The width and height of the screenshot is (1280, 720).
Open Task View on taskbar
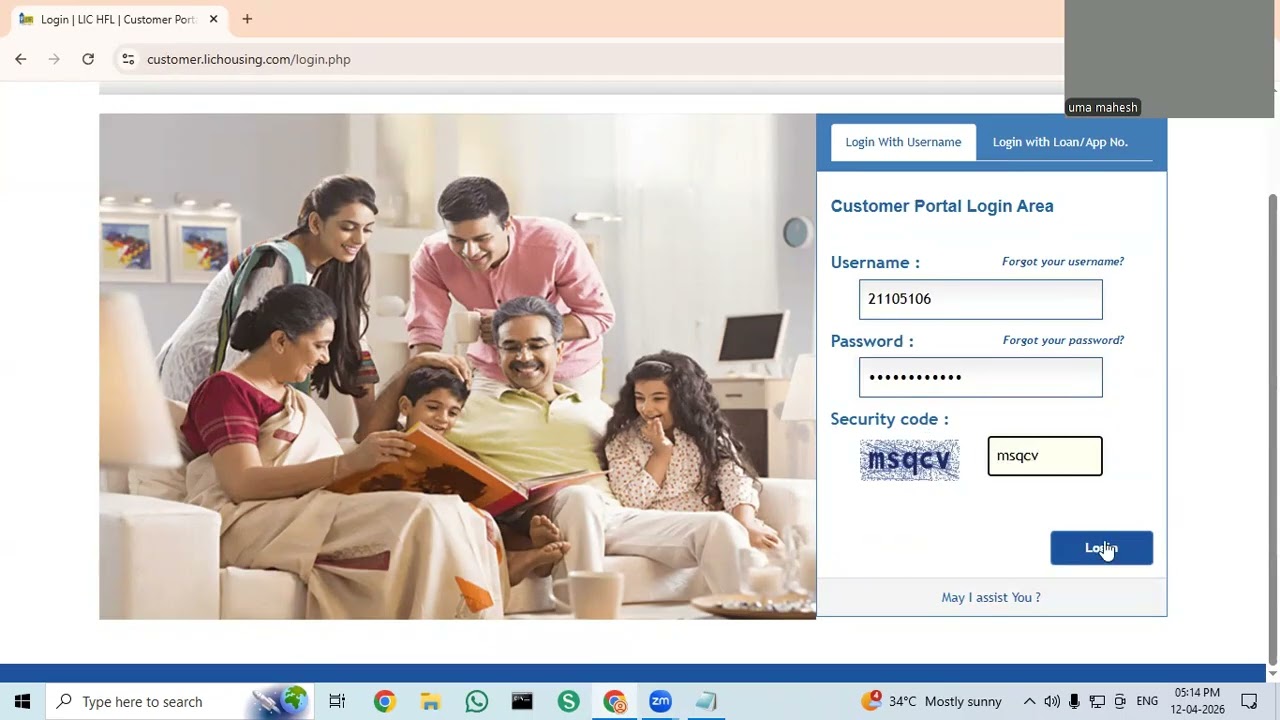click(337, 701)
